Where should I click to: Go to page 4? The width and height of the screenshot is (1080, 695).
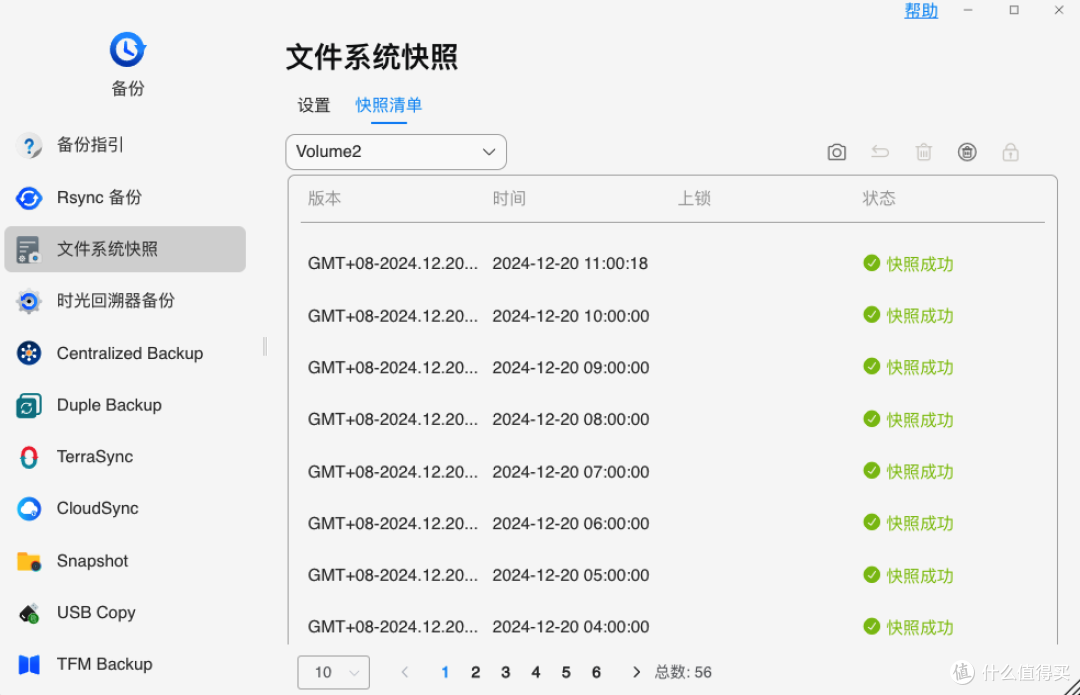[536, 672]
